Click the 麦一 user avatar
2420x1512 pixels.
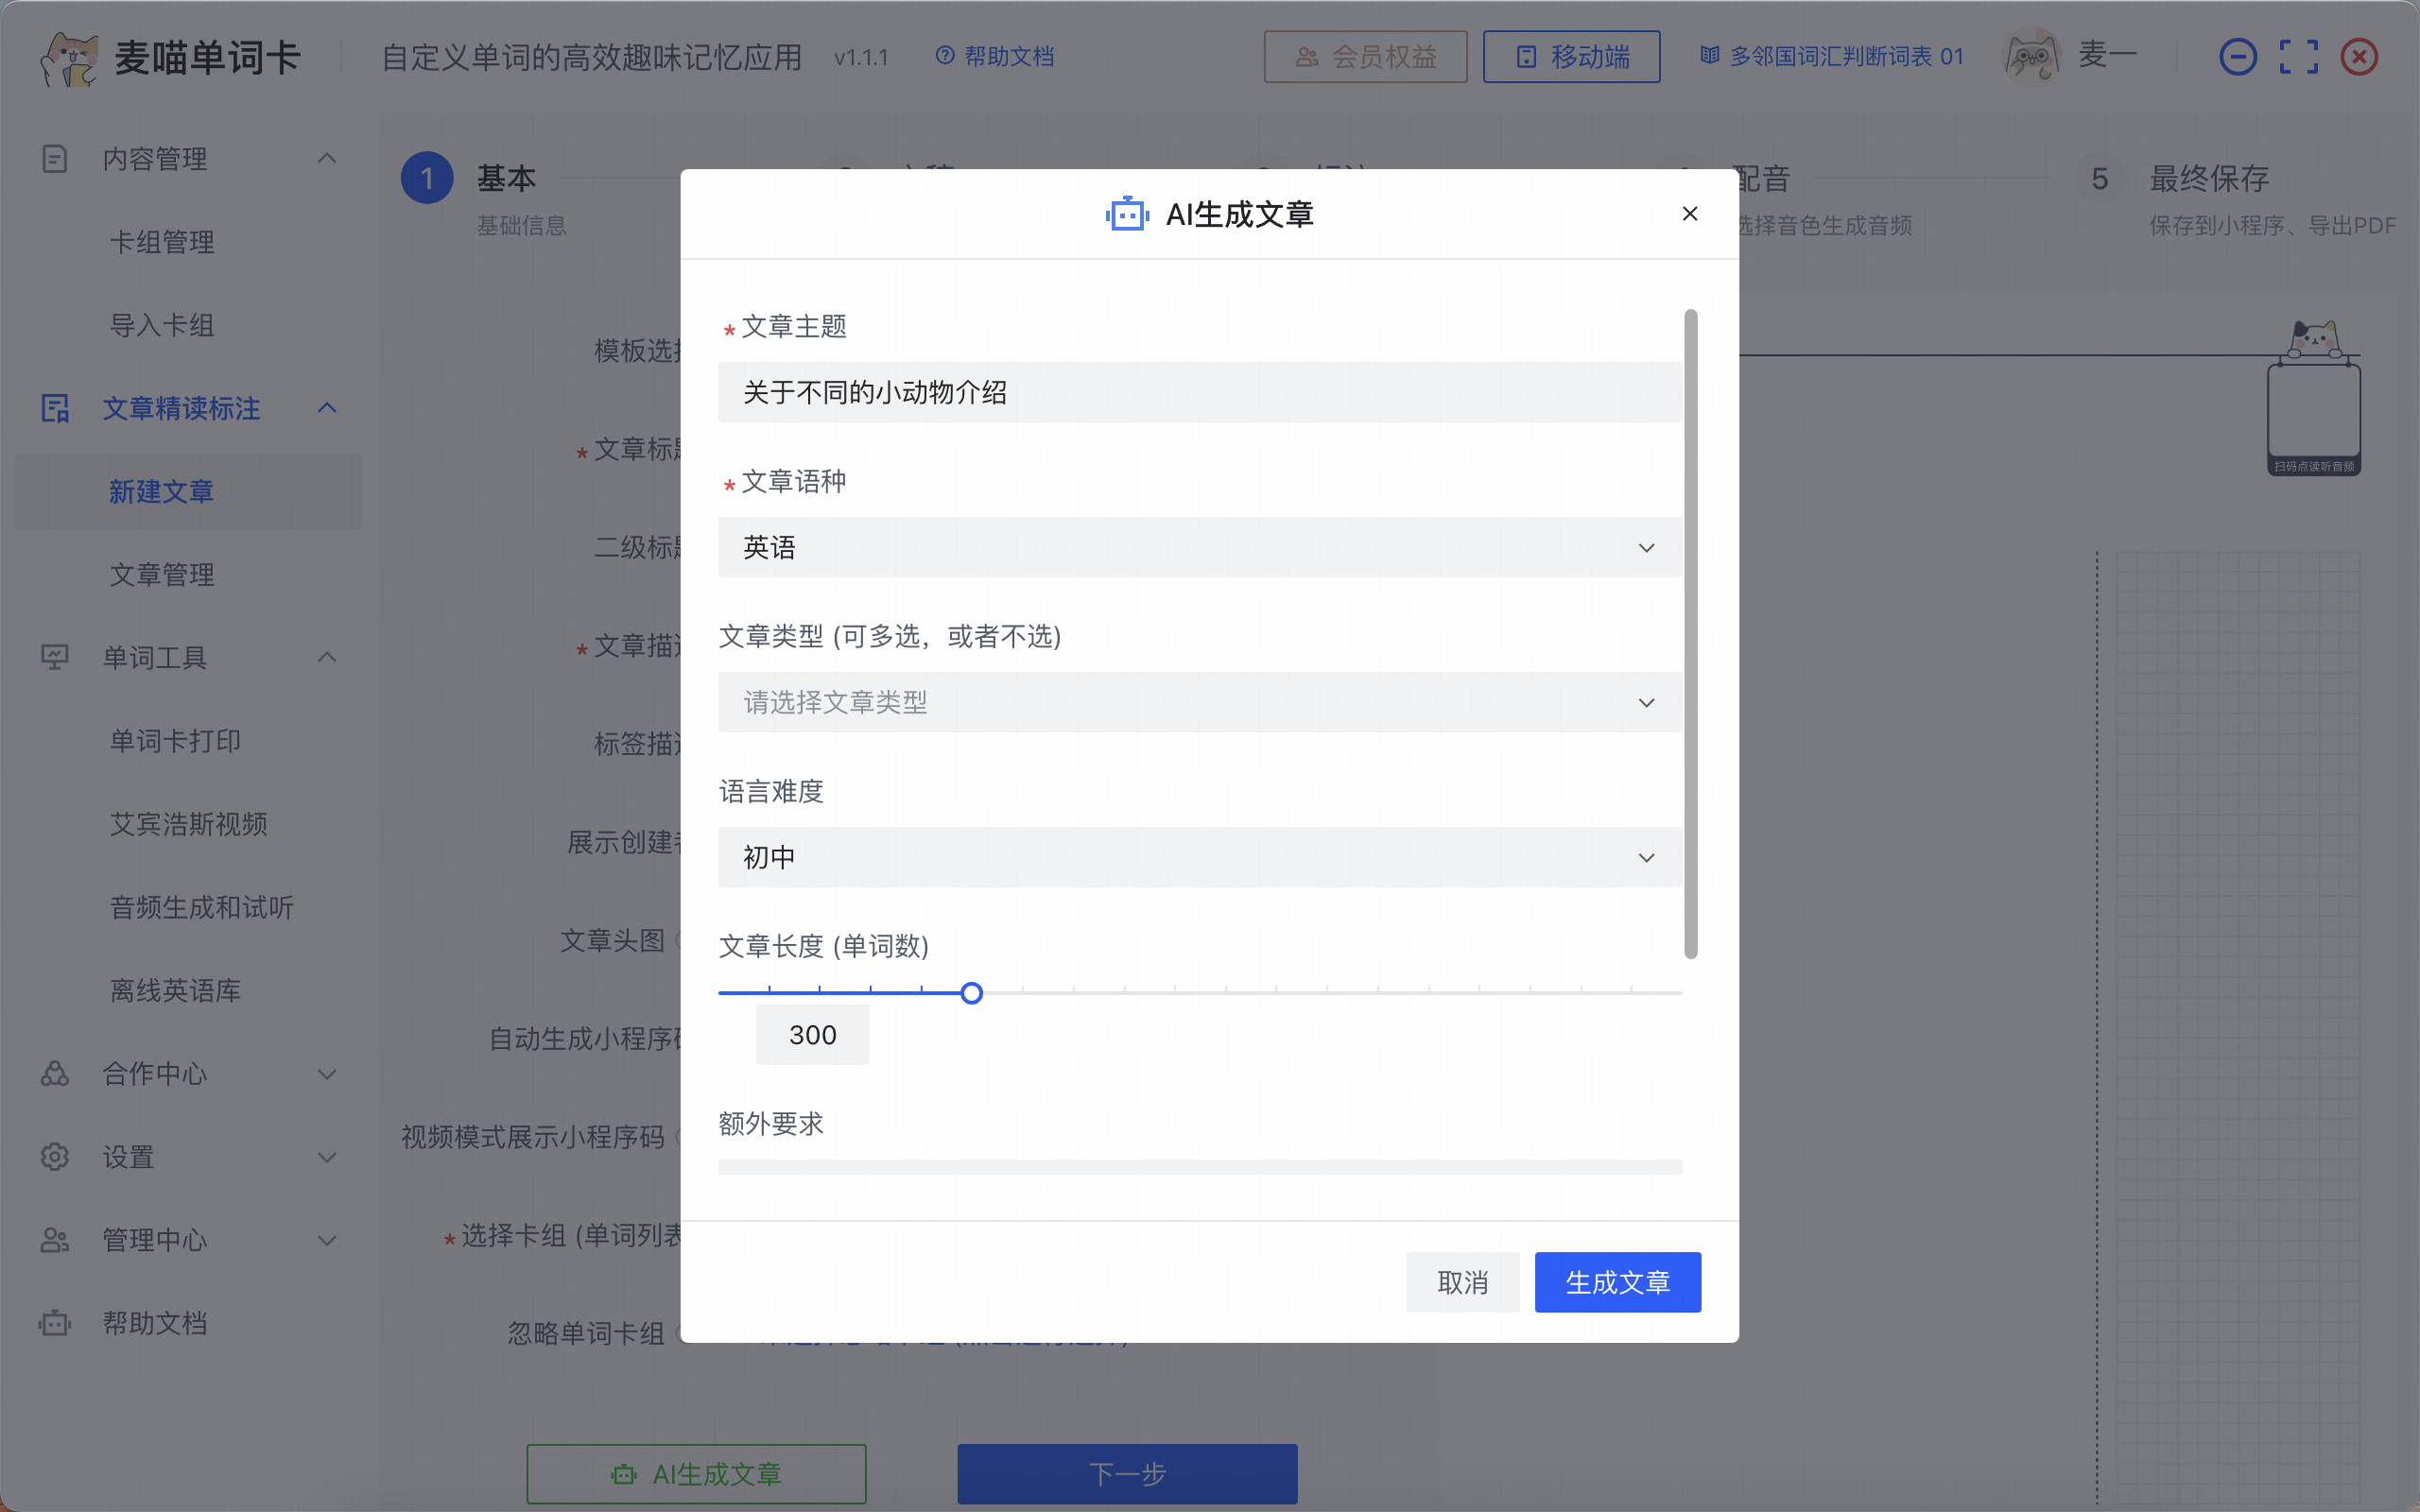[x=2032, y=57]
